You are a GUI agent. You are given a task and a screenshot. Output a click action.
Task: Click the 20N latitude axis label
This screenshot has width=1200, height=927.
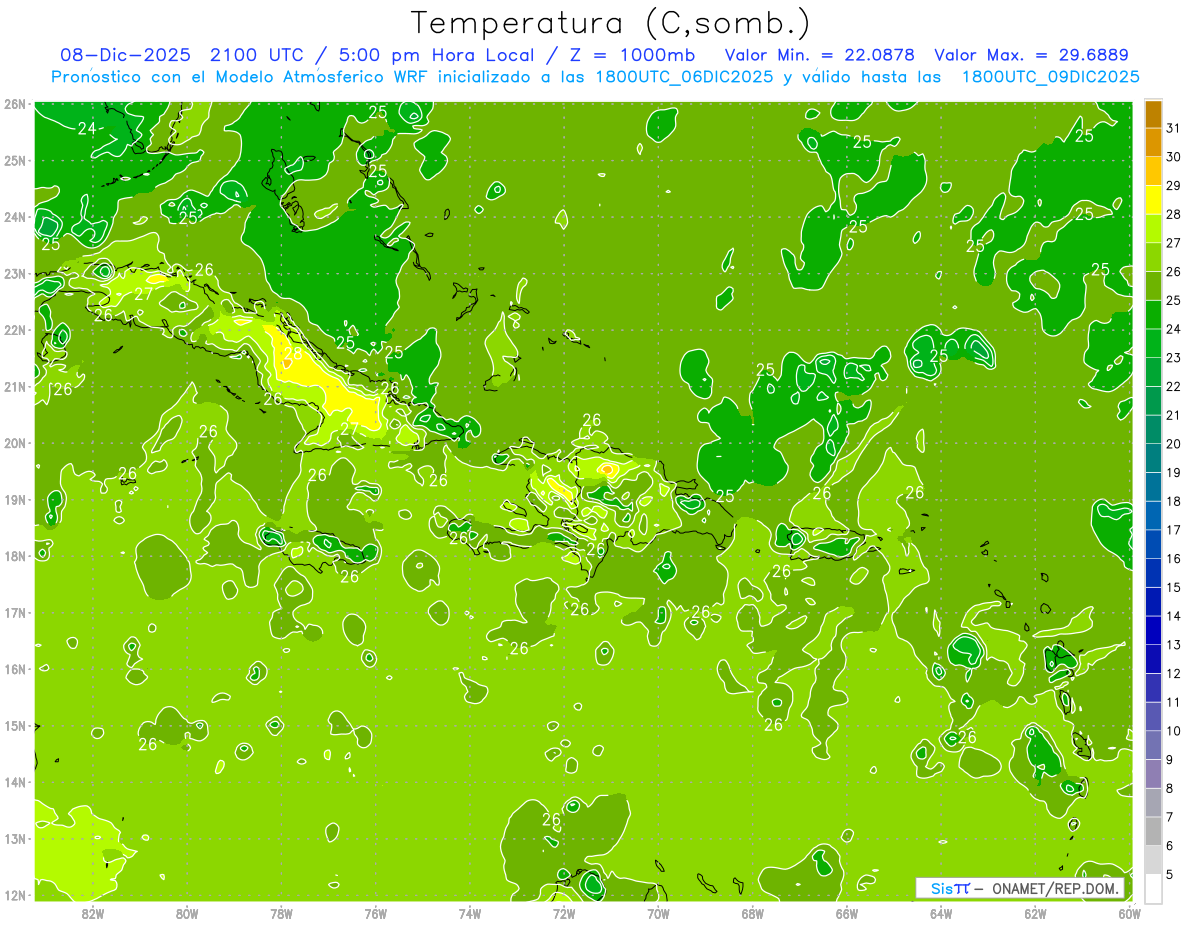coord(14,443)
